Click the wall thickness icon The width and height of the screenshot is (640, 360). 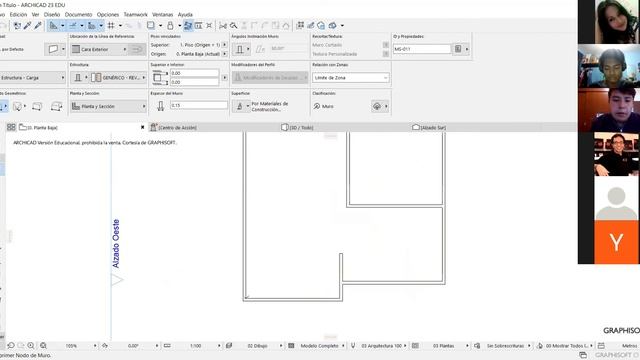(x=160, y=106)
